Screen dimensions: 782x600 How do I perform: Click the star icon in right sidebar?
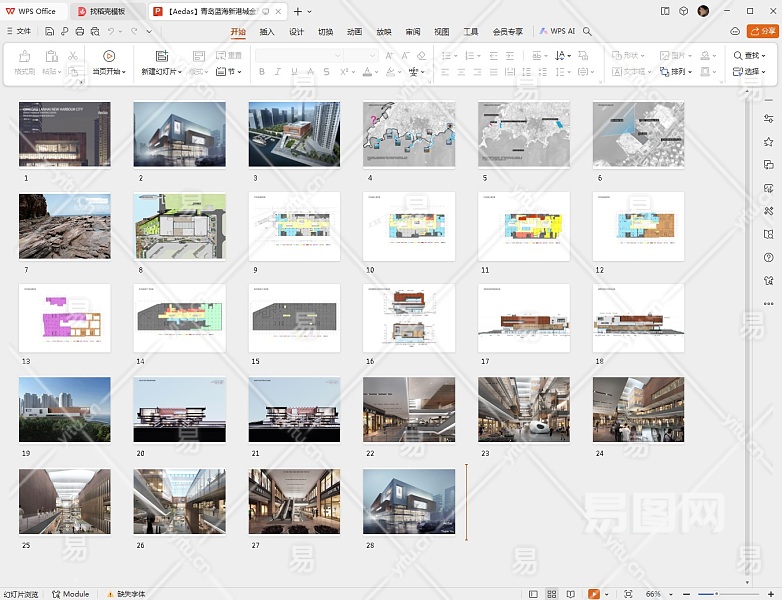point(768,141)
